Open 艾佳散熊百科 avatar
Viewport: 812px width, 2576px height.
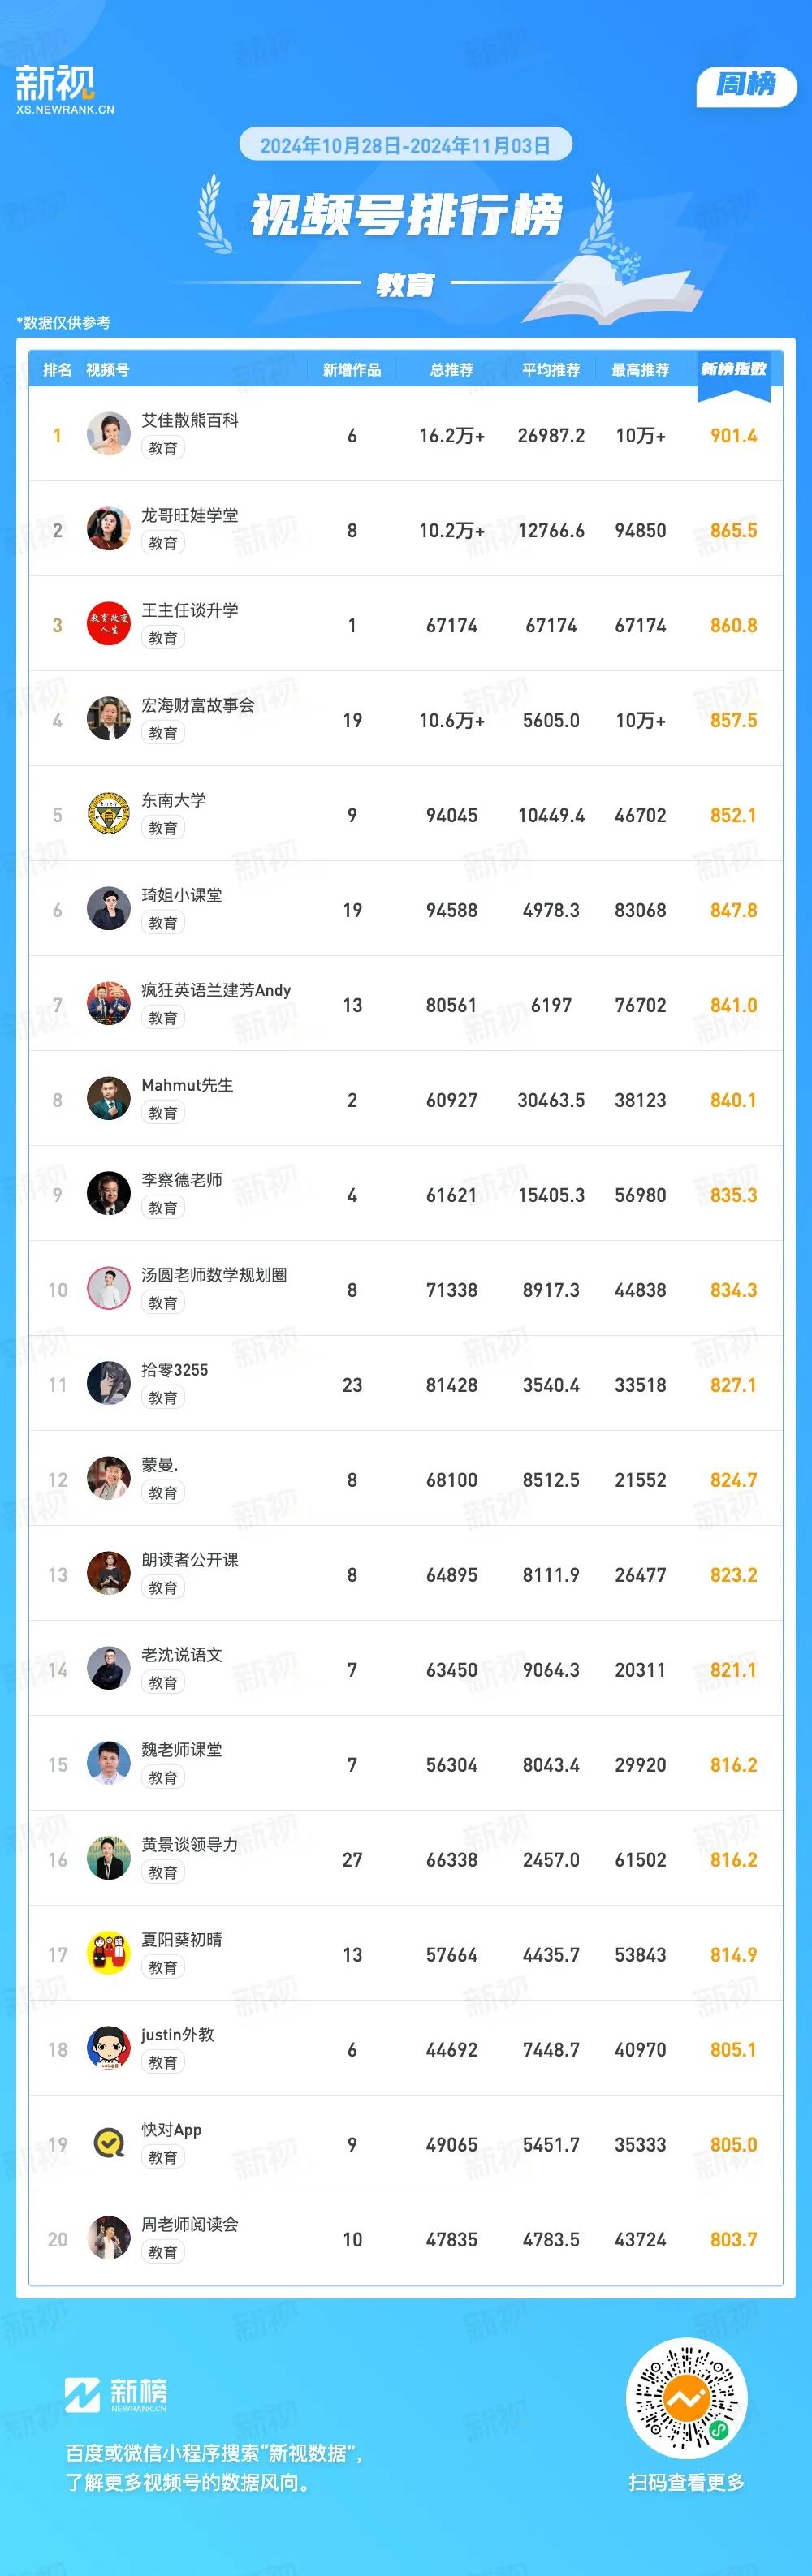pos(109,434)
